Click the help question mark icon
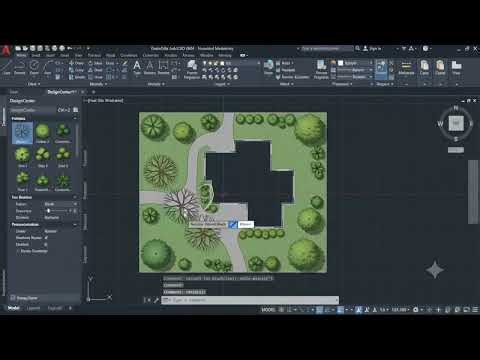 [426, 48]
